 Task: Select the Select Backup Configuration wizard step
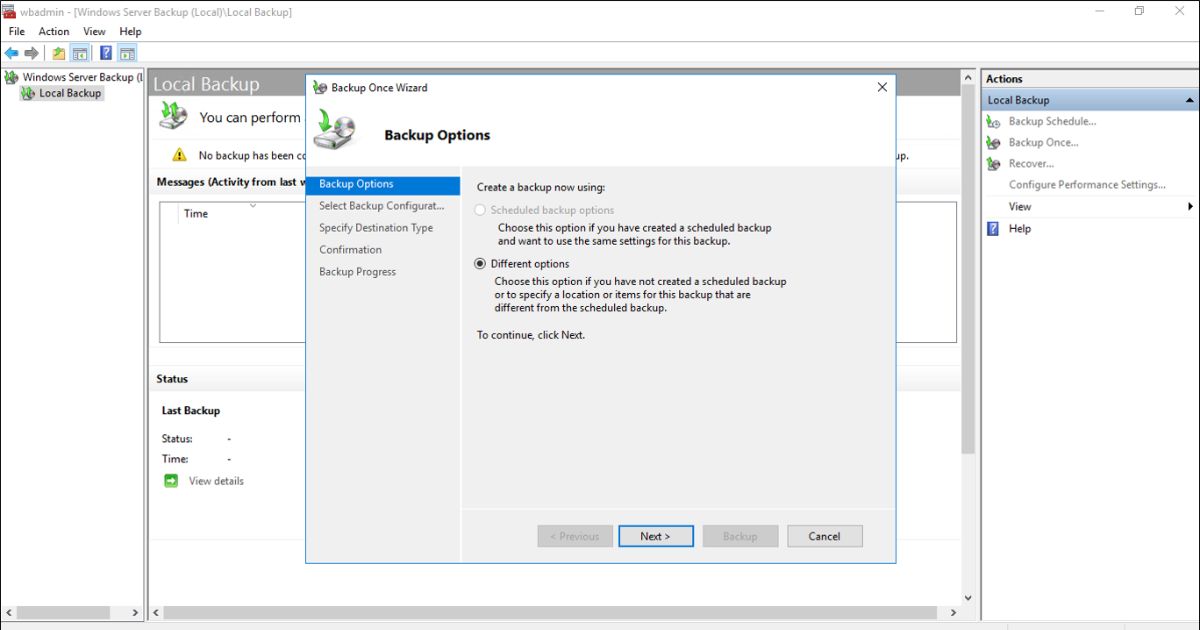(x=381, y=206)
